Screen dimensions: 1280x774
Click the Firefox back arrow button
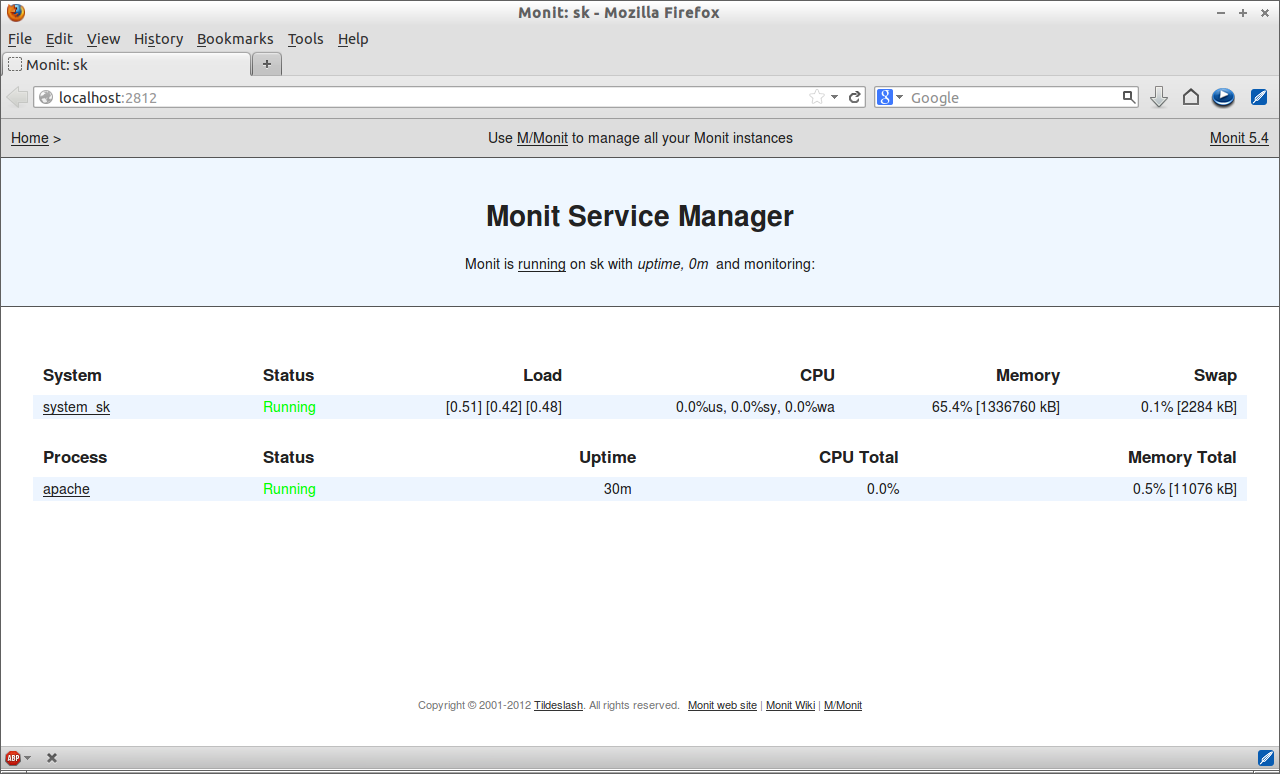(17, 97)
